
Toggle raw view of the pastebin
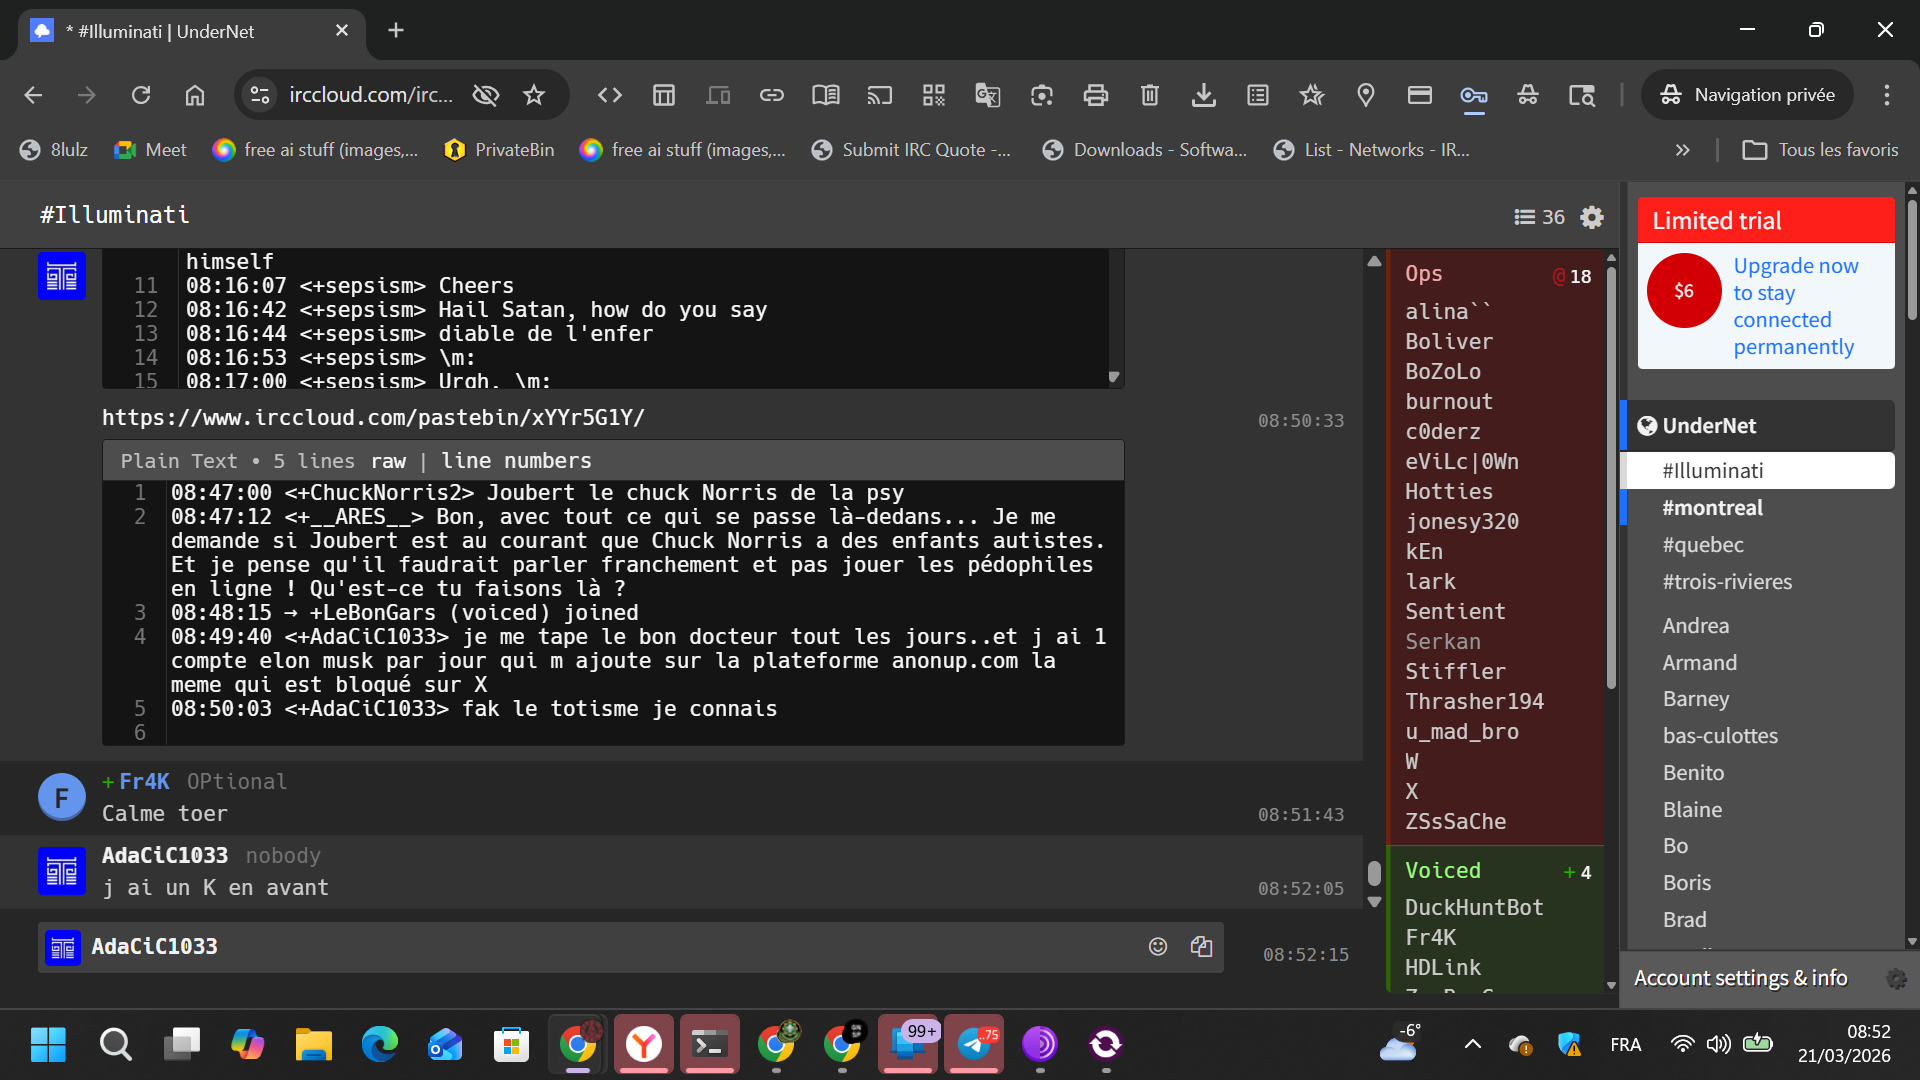pyautogui.click(x=388, y=461)
